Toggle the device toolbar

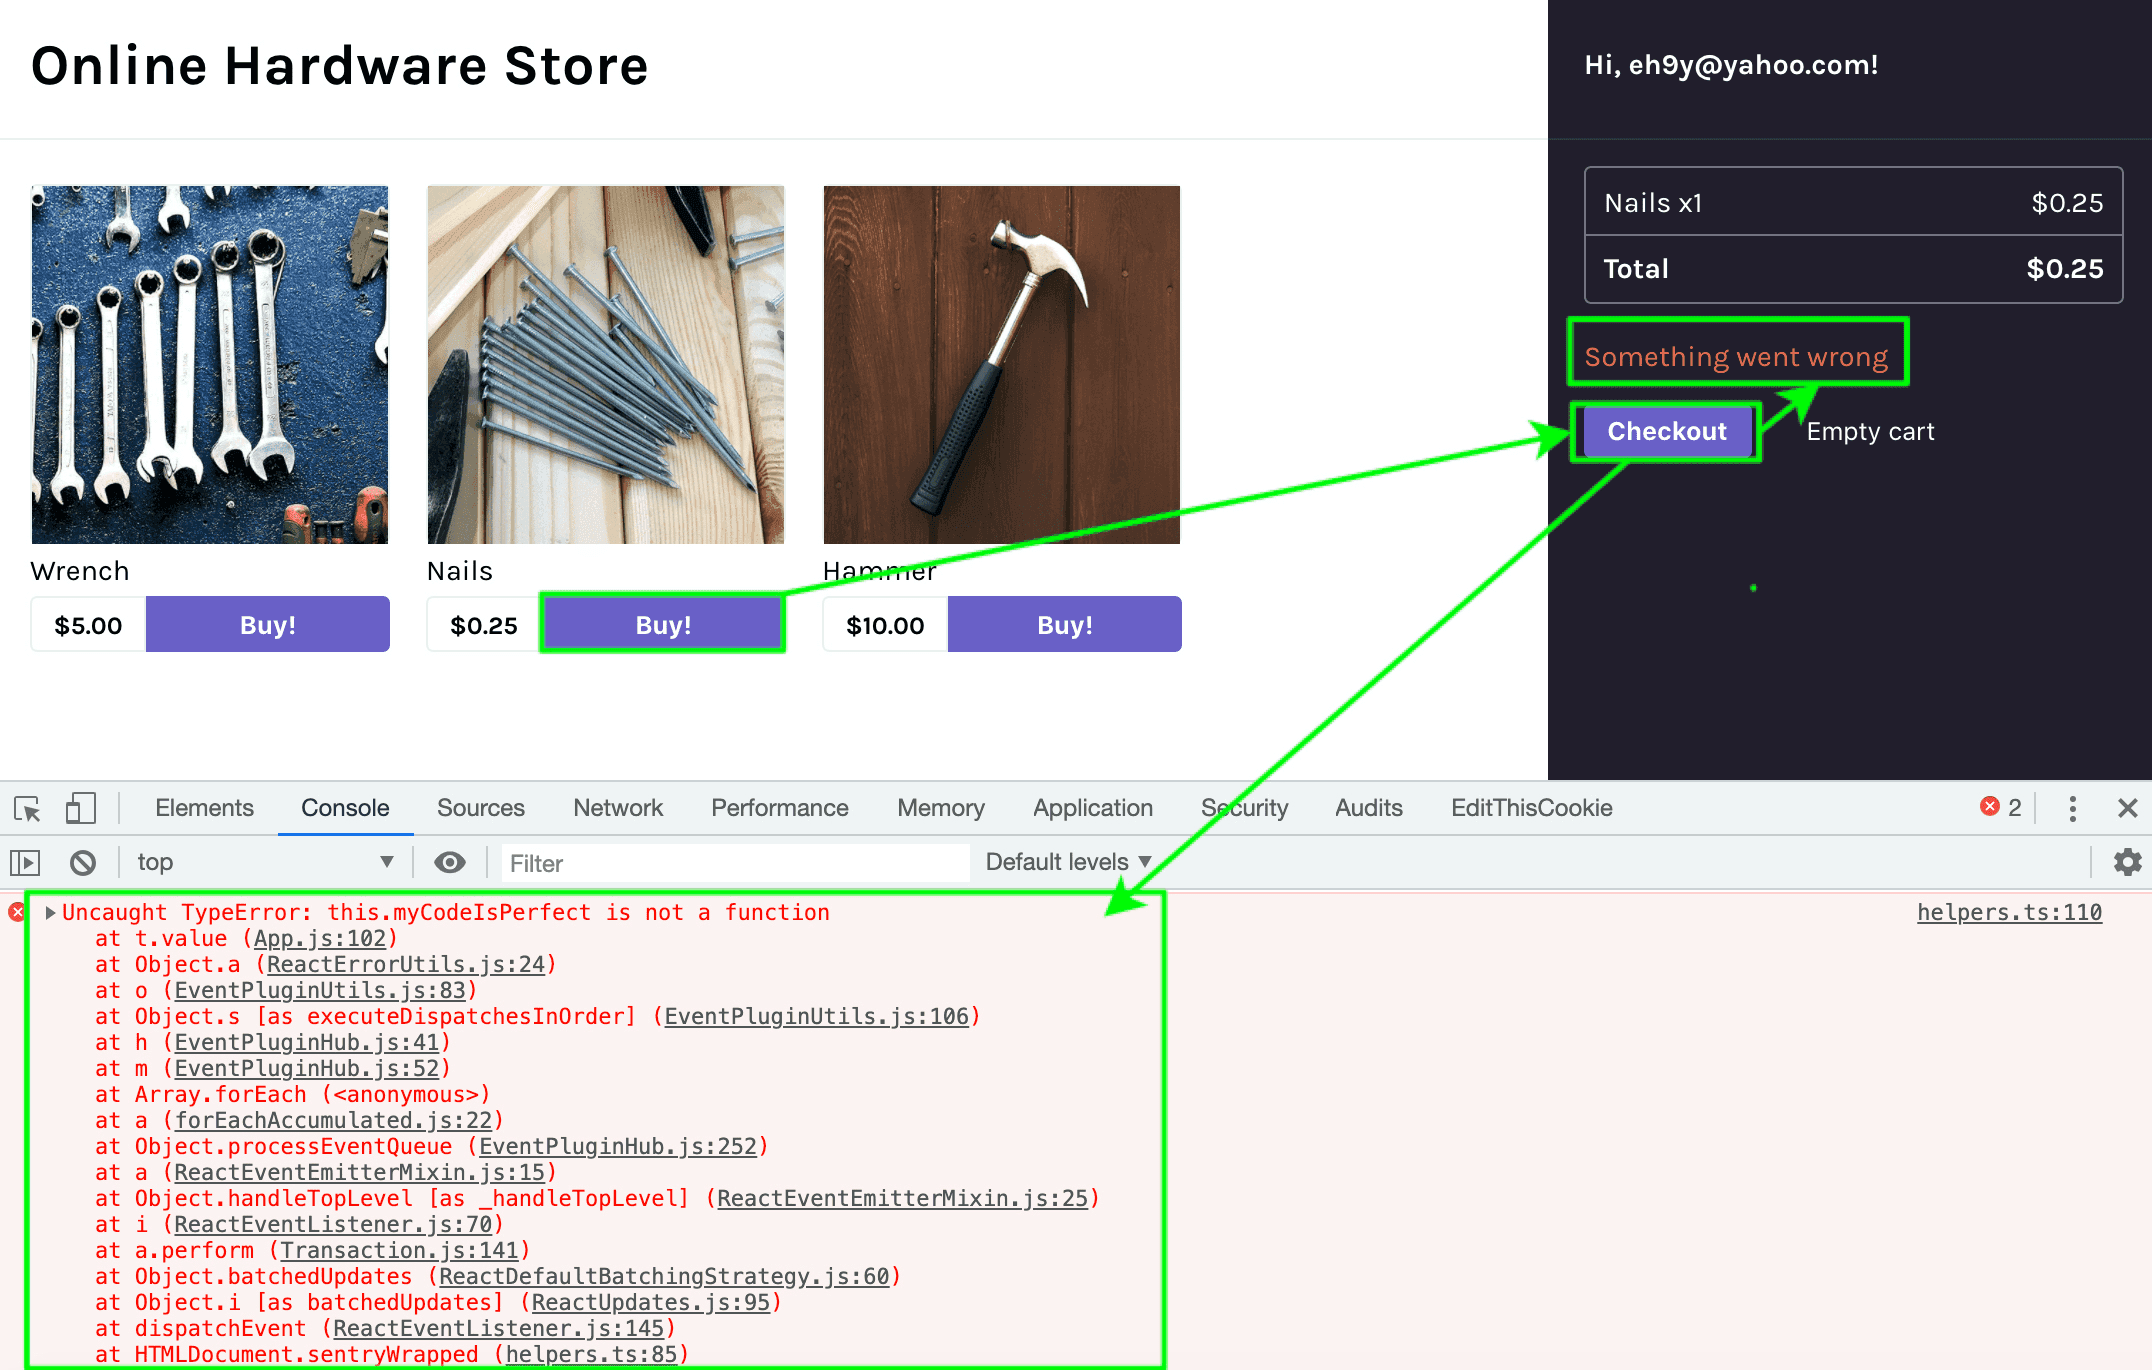click(x=80, y=808)
